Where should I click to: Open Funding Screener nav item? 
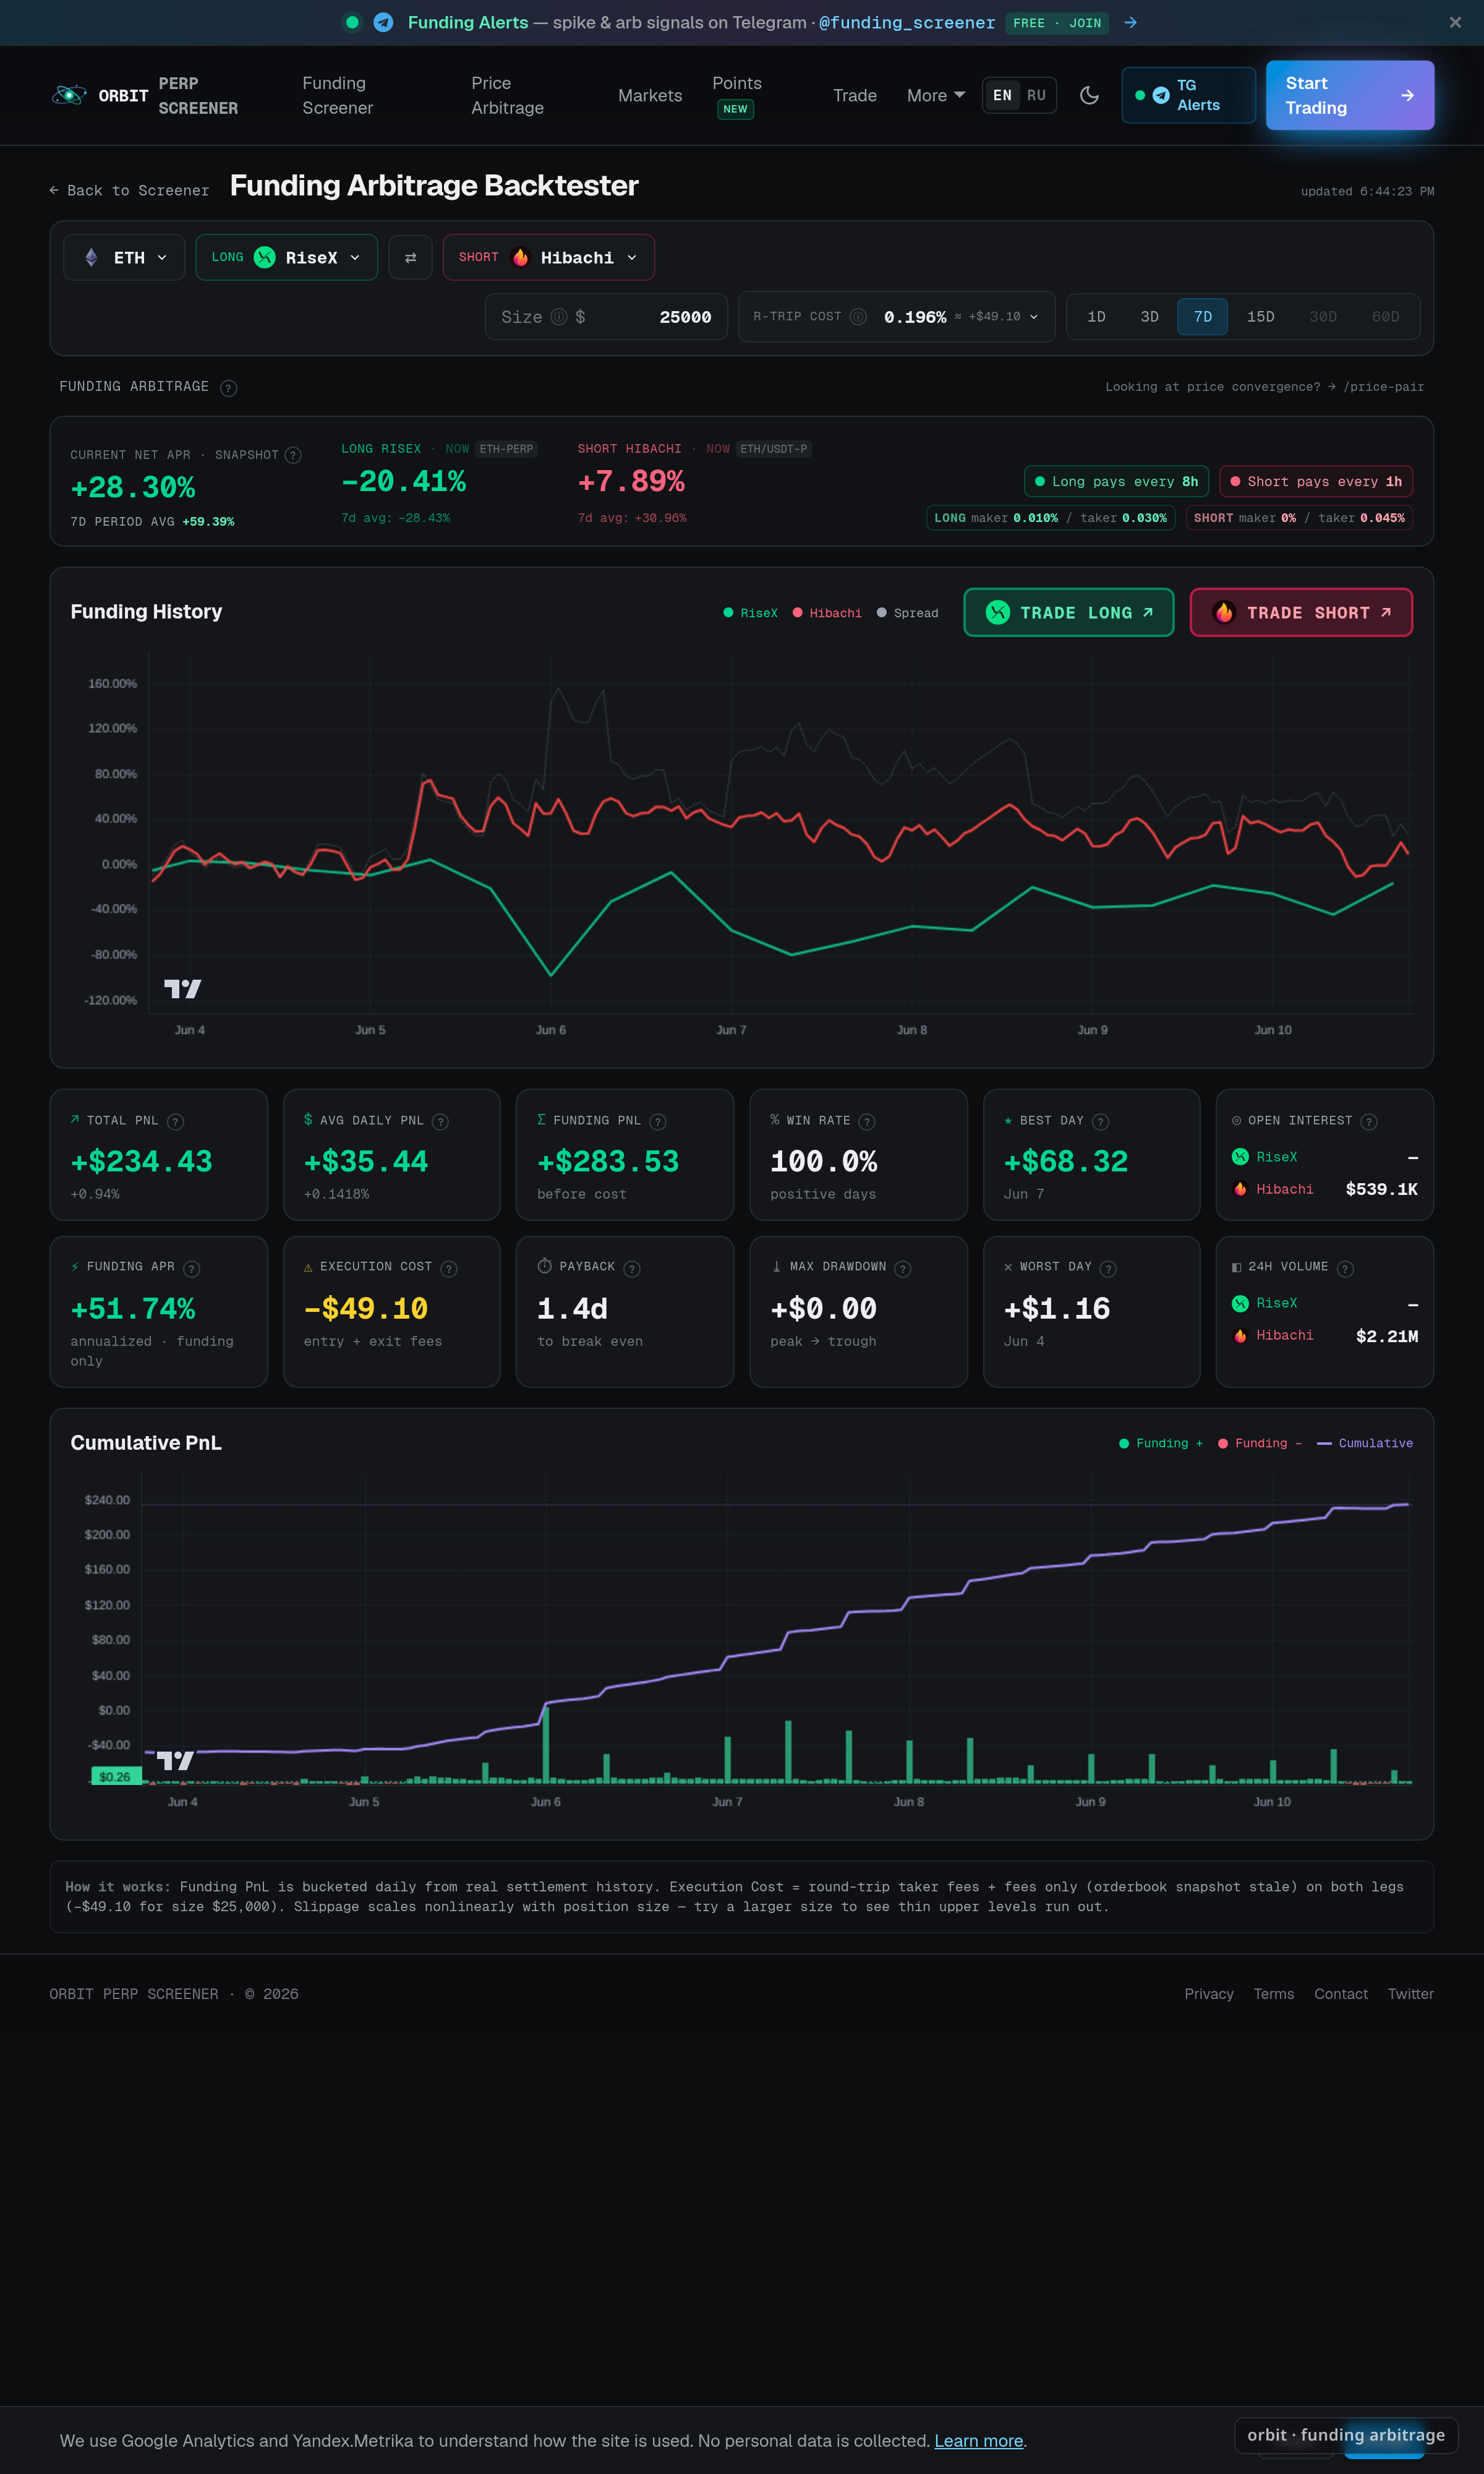click(338, 95)
